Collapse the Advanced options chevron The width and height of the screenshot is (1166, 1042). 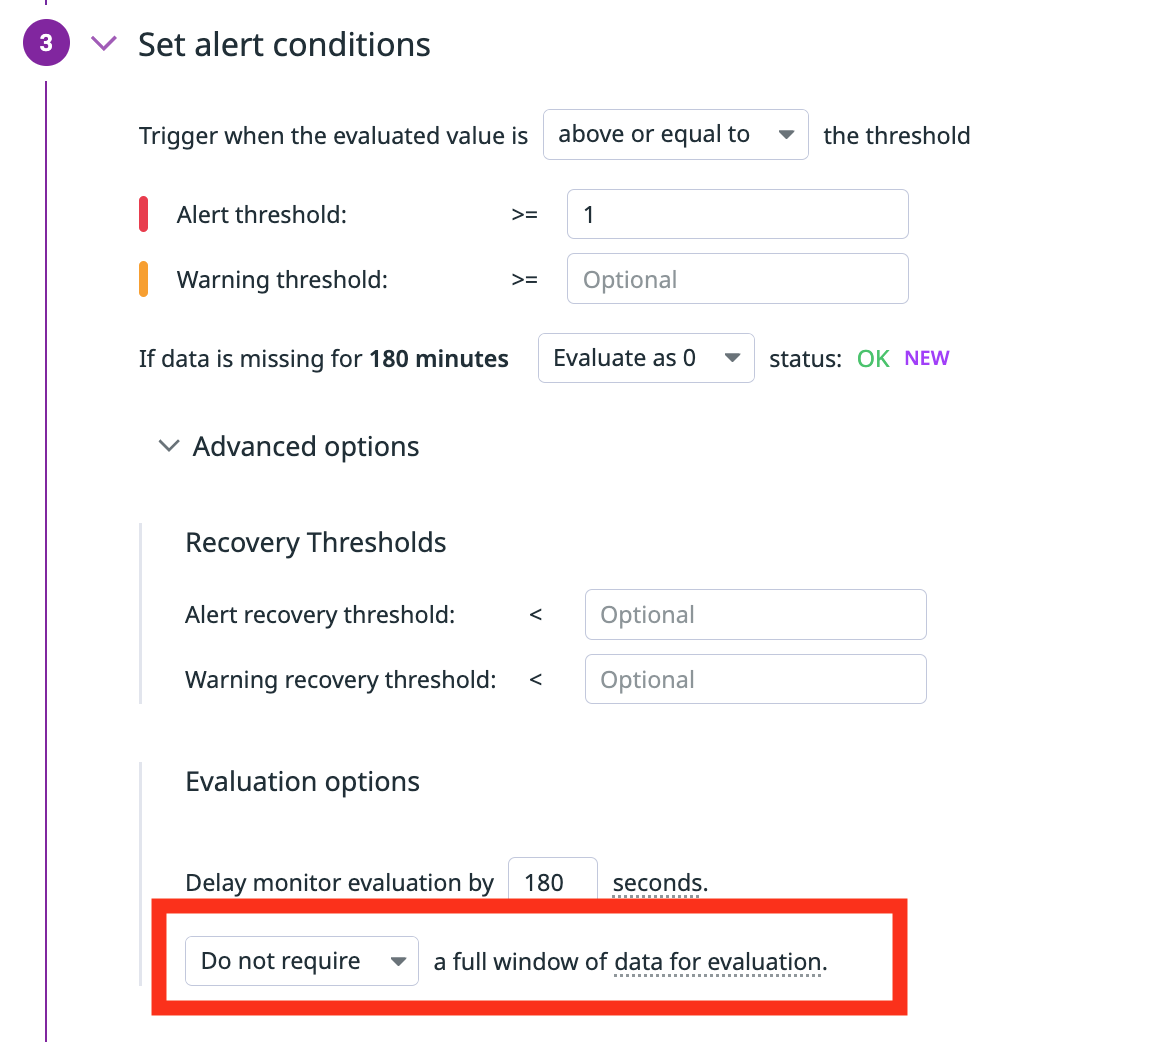click(x=169, y=446)
